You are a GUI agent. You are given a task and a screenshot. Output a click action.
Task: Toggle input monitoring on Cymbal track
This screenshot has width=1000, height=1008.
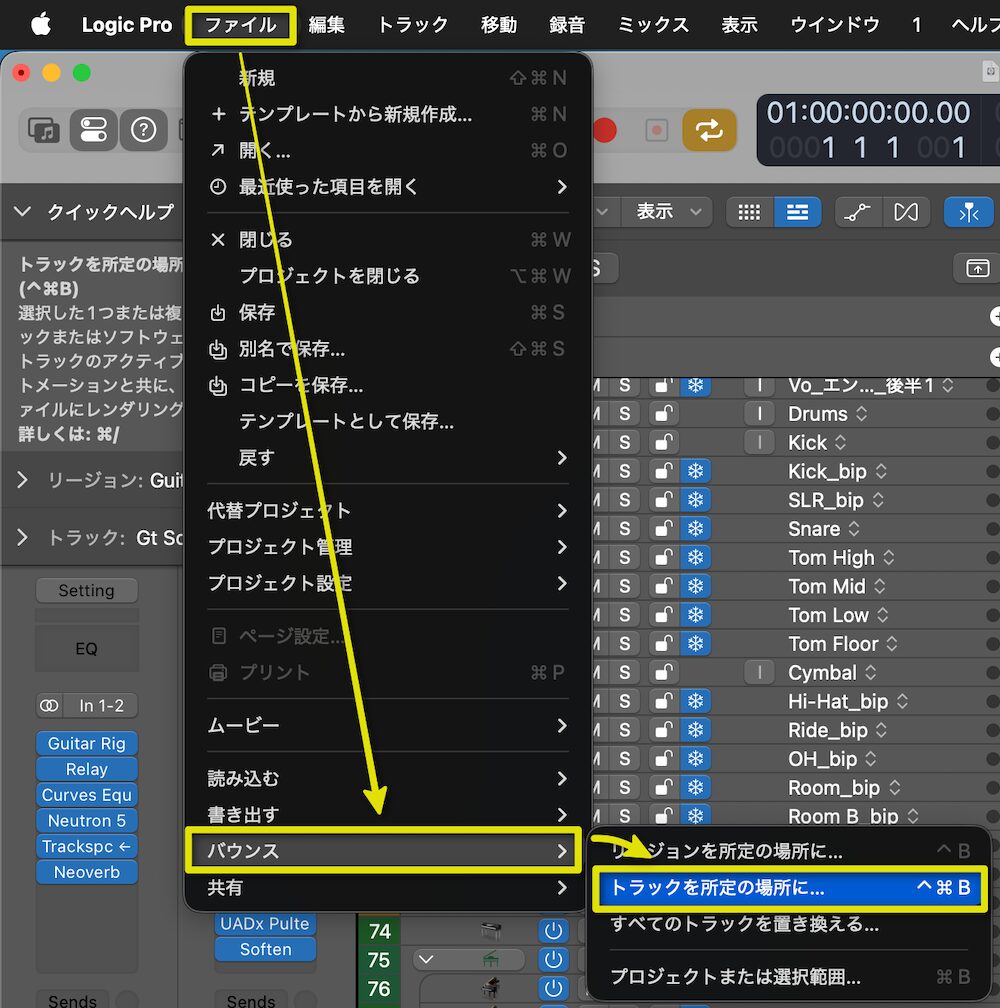(760, 673)
